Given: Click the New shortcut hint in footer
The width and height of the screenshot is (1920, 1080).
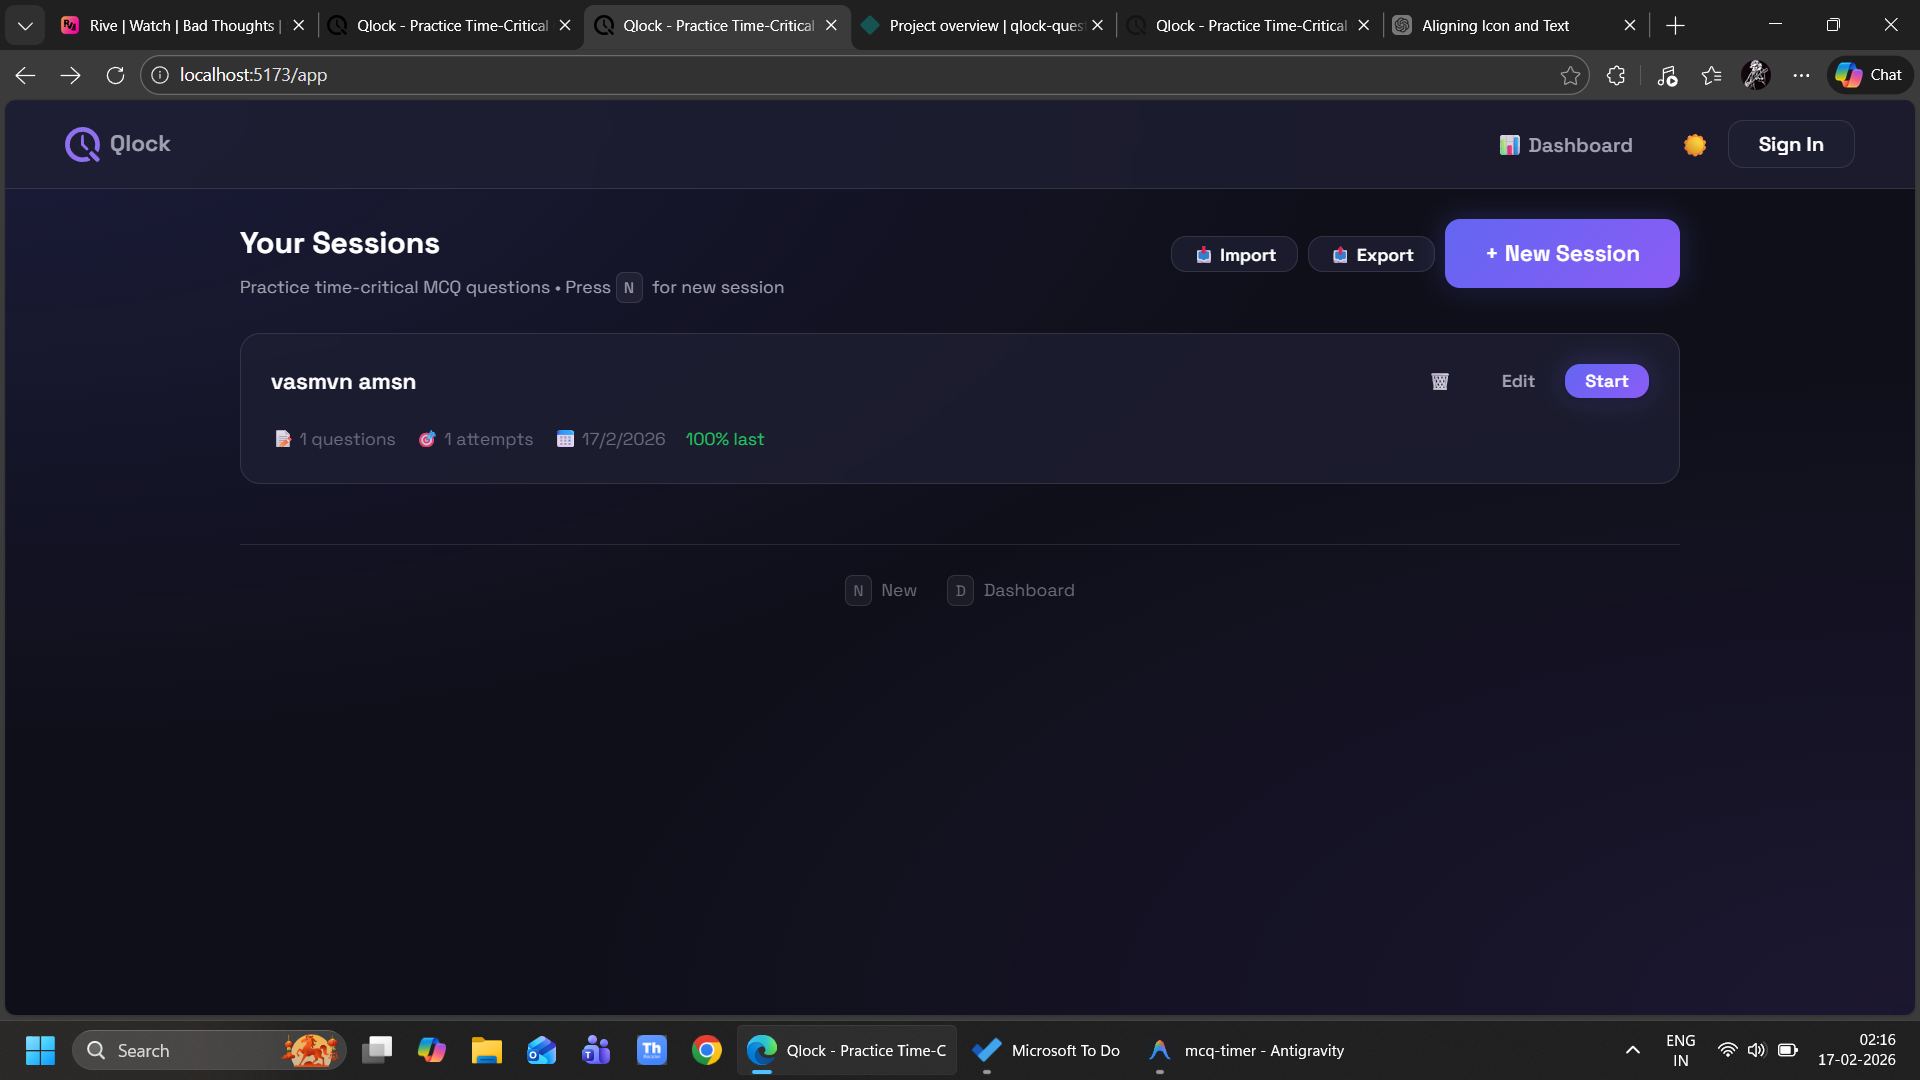Looking at the screenshot, I should click(881, 590).
